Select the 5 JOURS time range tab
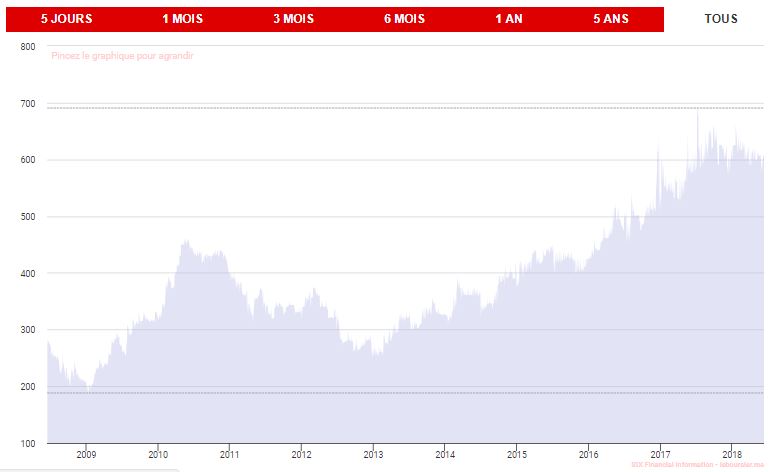The width and height of the screenshot is (778, 472). point(66,19)
